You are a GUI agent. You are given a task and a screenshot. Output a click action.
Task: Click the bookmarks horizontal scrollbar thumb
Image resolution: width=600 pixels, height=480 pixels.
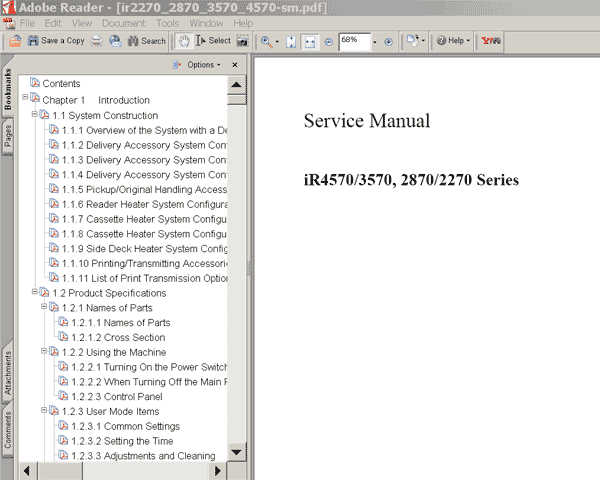[60, 471]
